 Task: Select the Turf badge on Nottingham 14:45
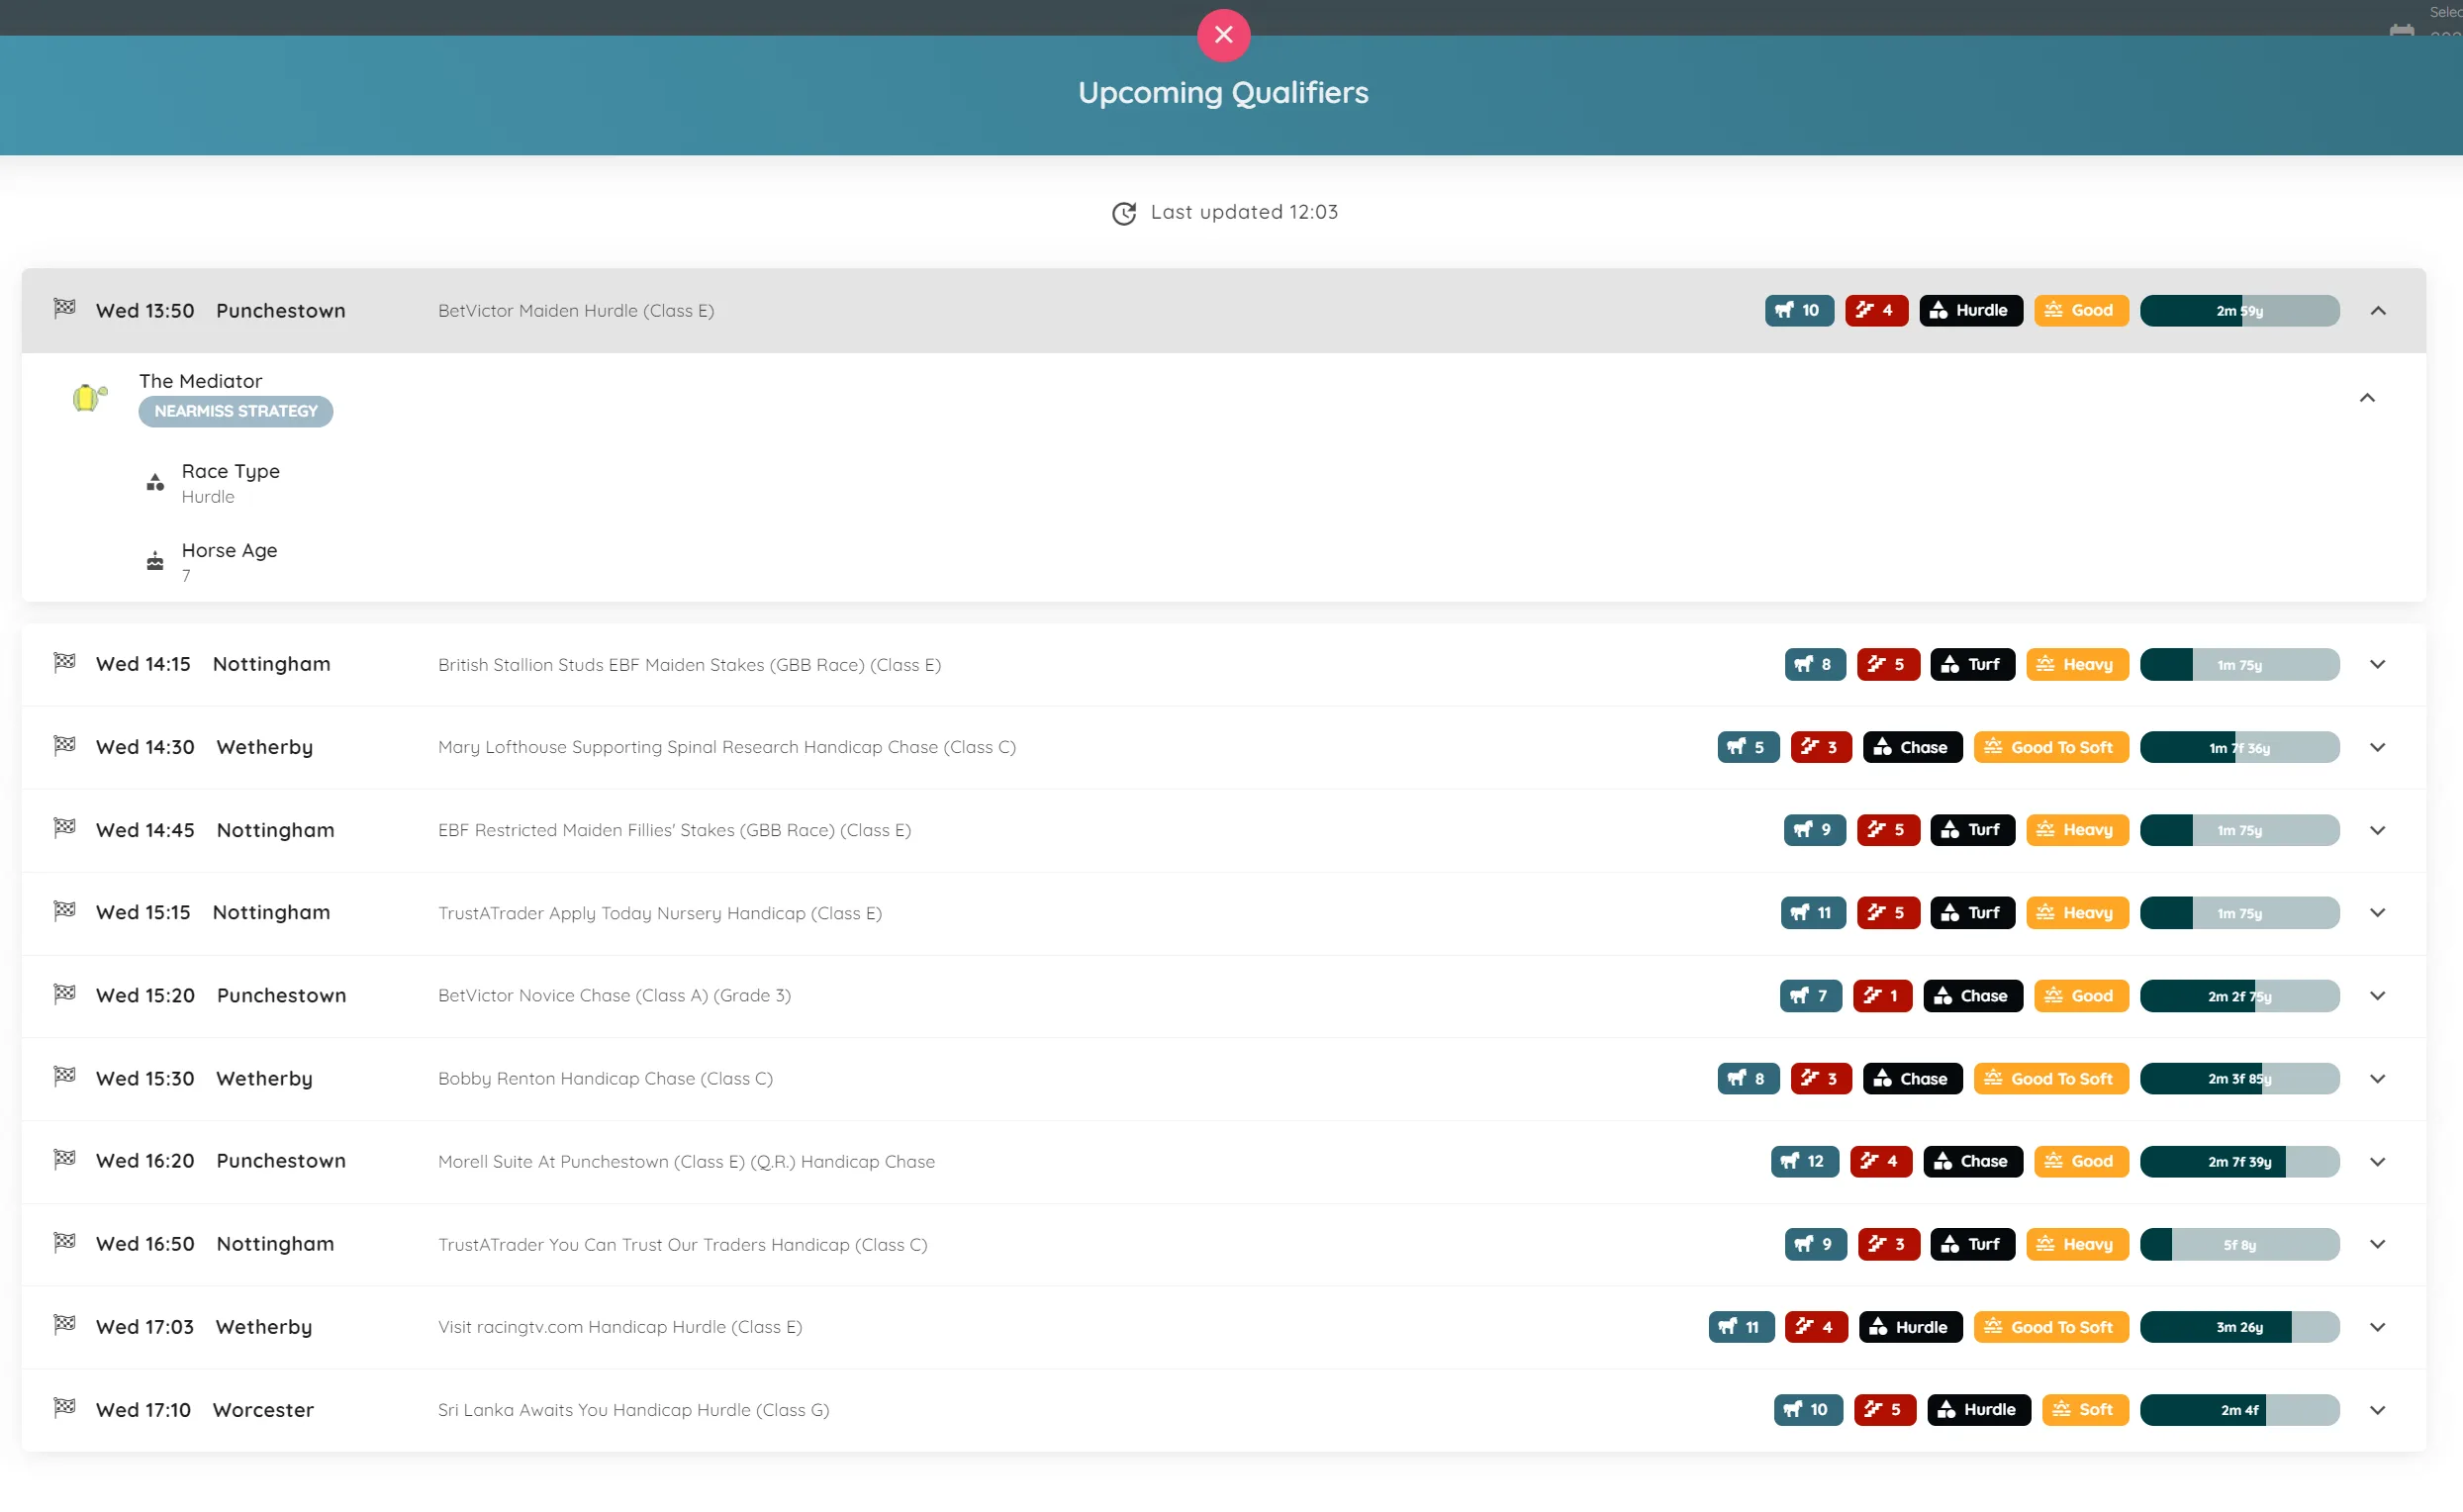tap(1972, 829)
